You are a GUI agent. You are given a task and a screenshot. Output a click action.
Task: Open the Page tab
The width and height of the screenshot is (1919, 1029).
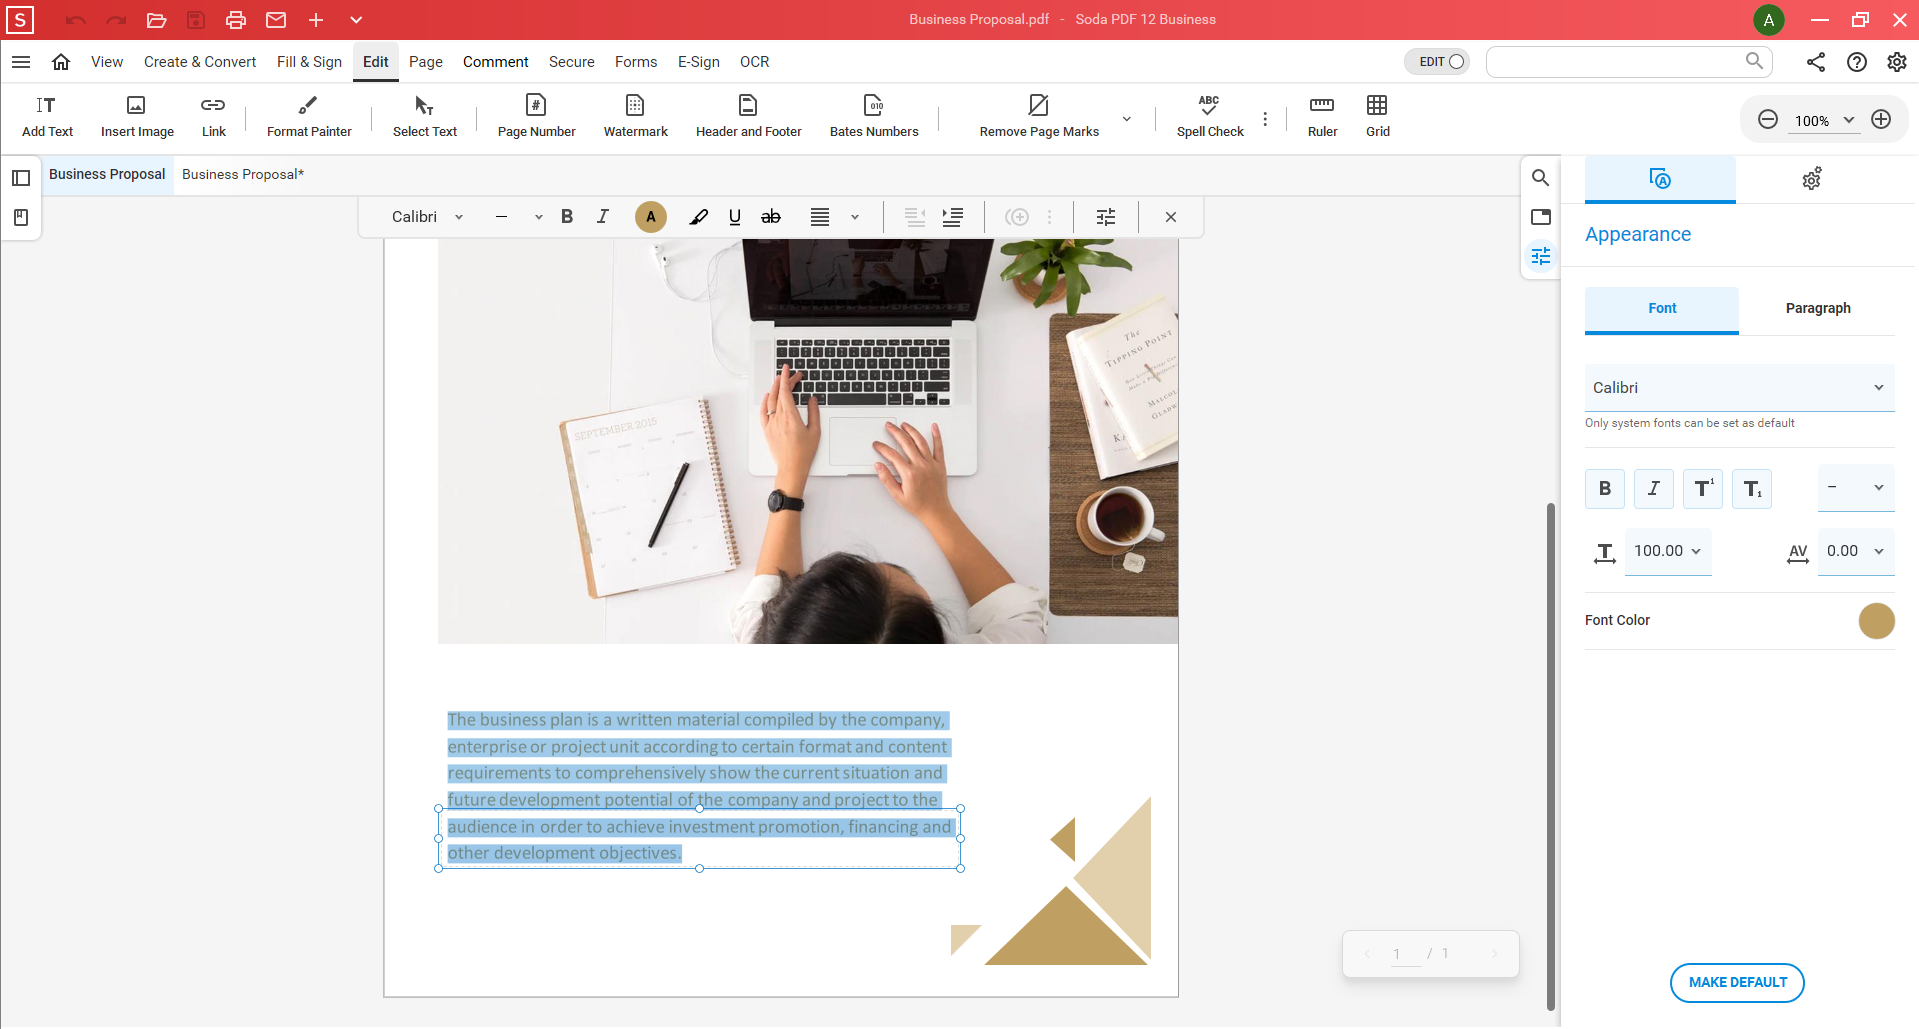pyautogui.click(x=425, y=62)
